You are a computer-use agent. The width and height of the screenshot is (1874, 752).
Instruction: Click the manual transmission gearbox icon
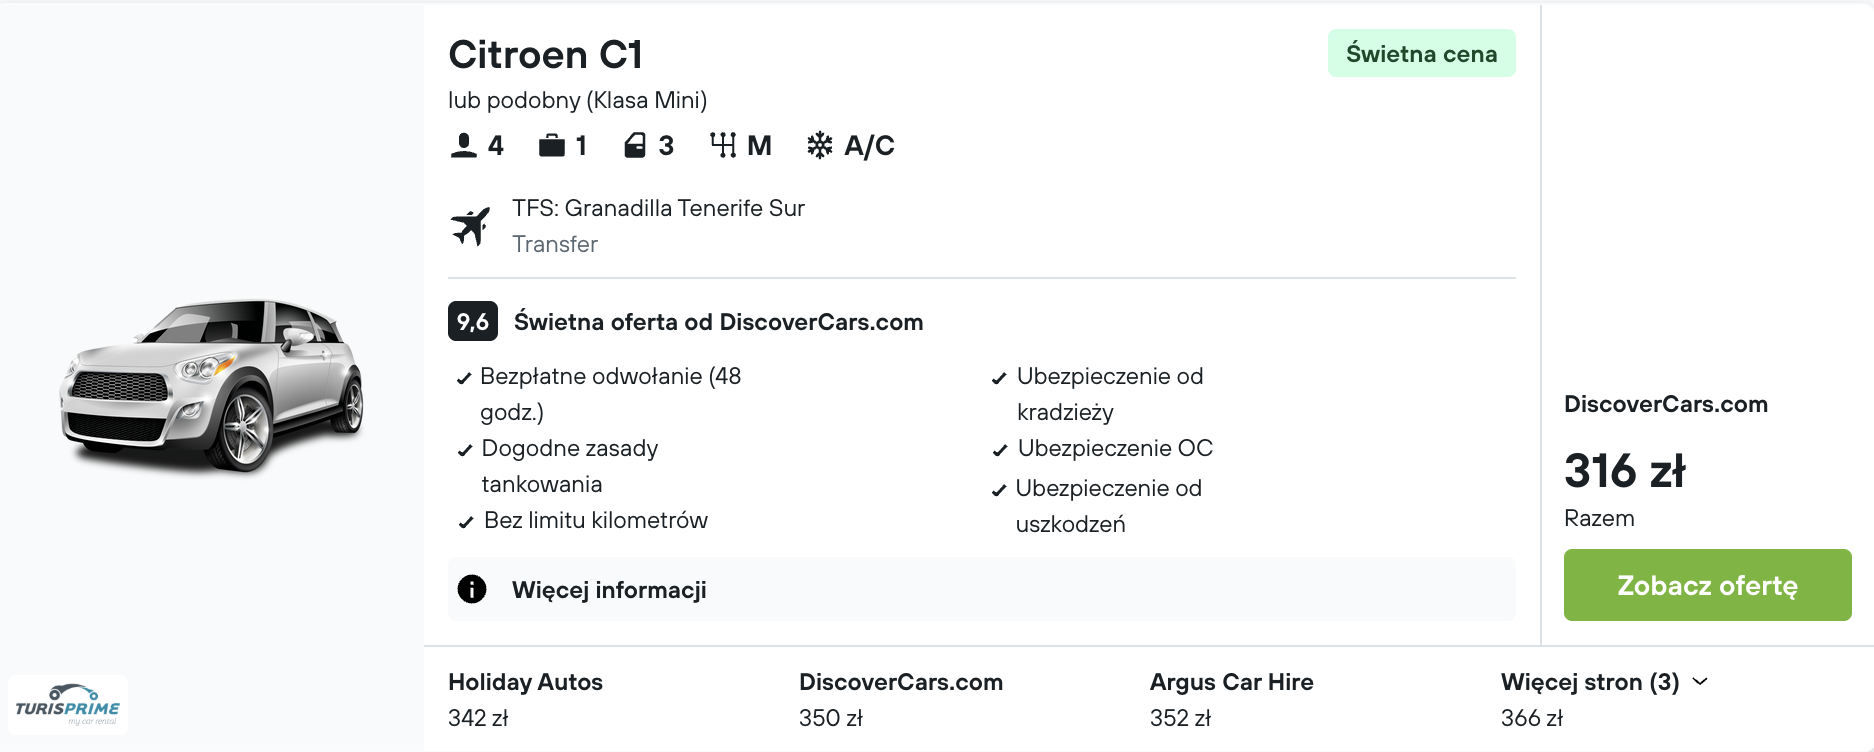click(x=722, y=146)
